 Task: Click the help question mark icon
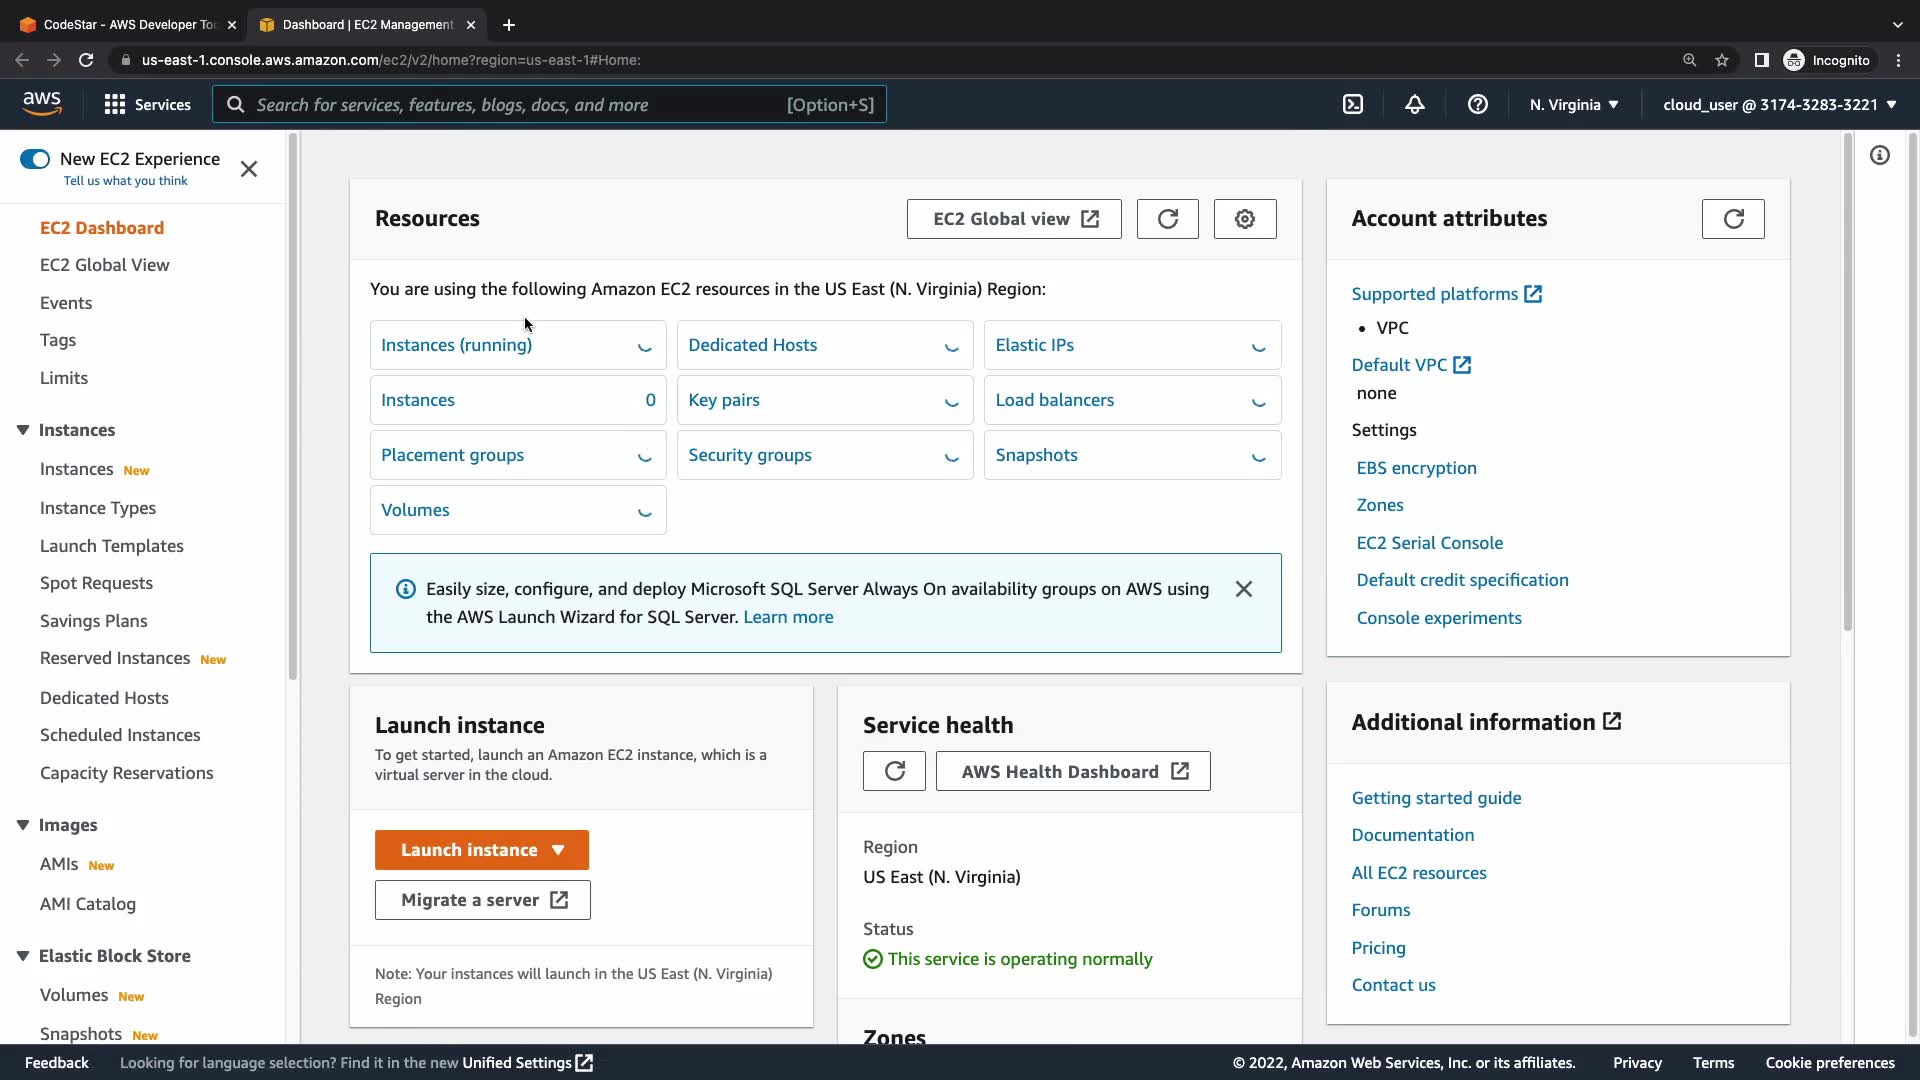[1477, 104]
